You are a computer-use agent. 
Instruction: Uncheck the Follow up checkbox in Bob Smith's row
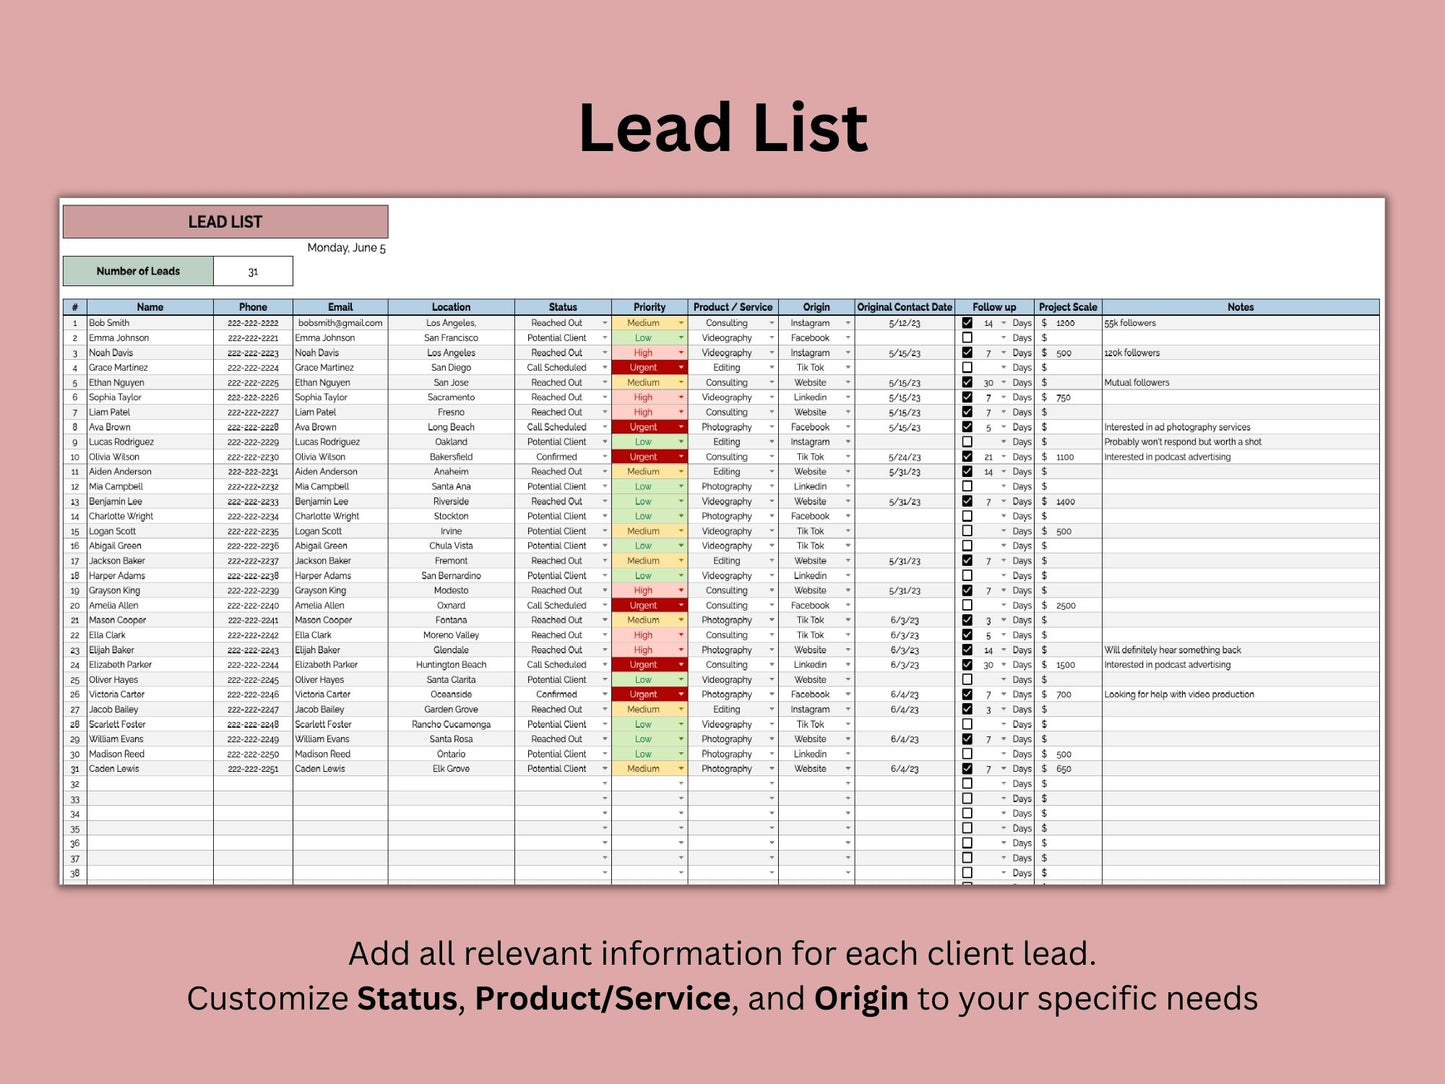tap(967, 323)
